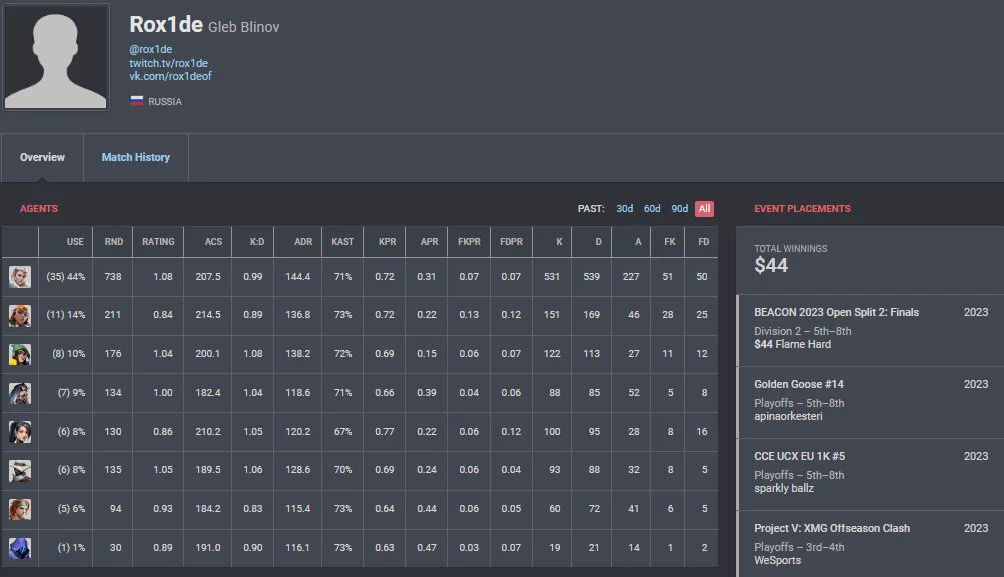This screenshot has width=1004, height=577.
Task: Open the Golden Goose #14 event placement
Action: [x=871, y=403]
